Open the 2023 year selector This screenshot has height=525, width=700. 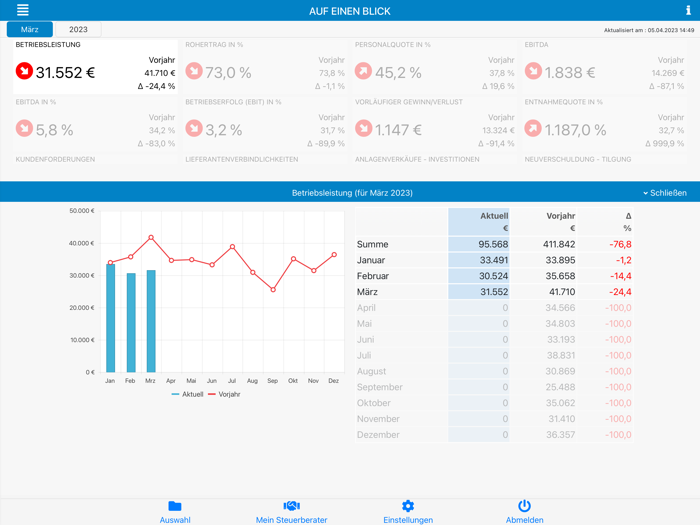click(78, 29)
